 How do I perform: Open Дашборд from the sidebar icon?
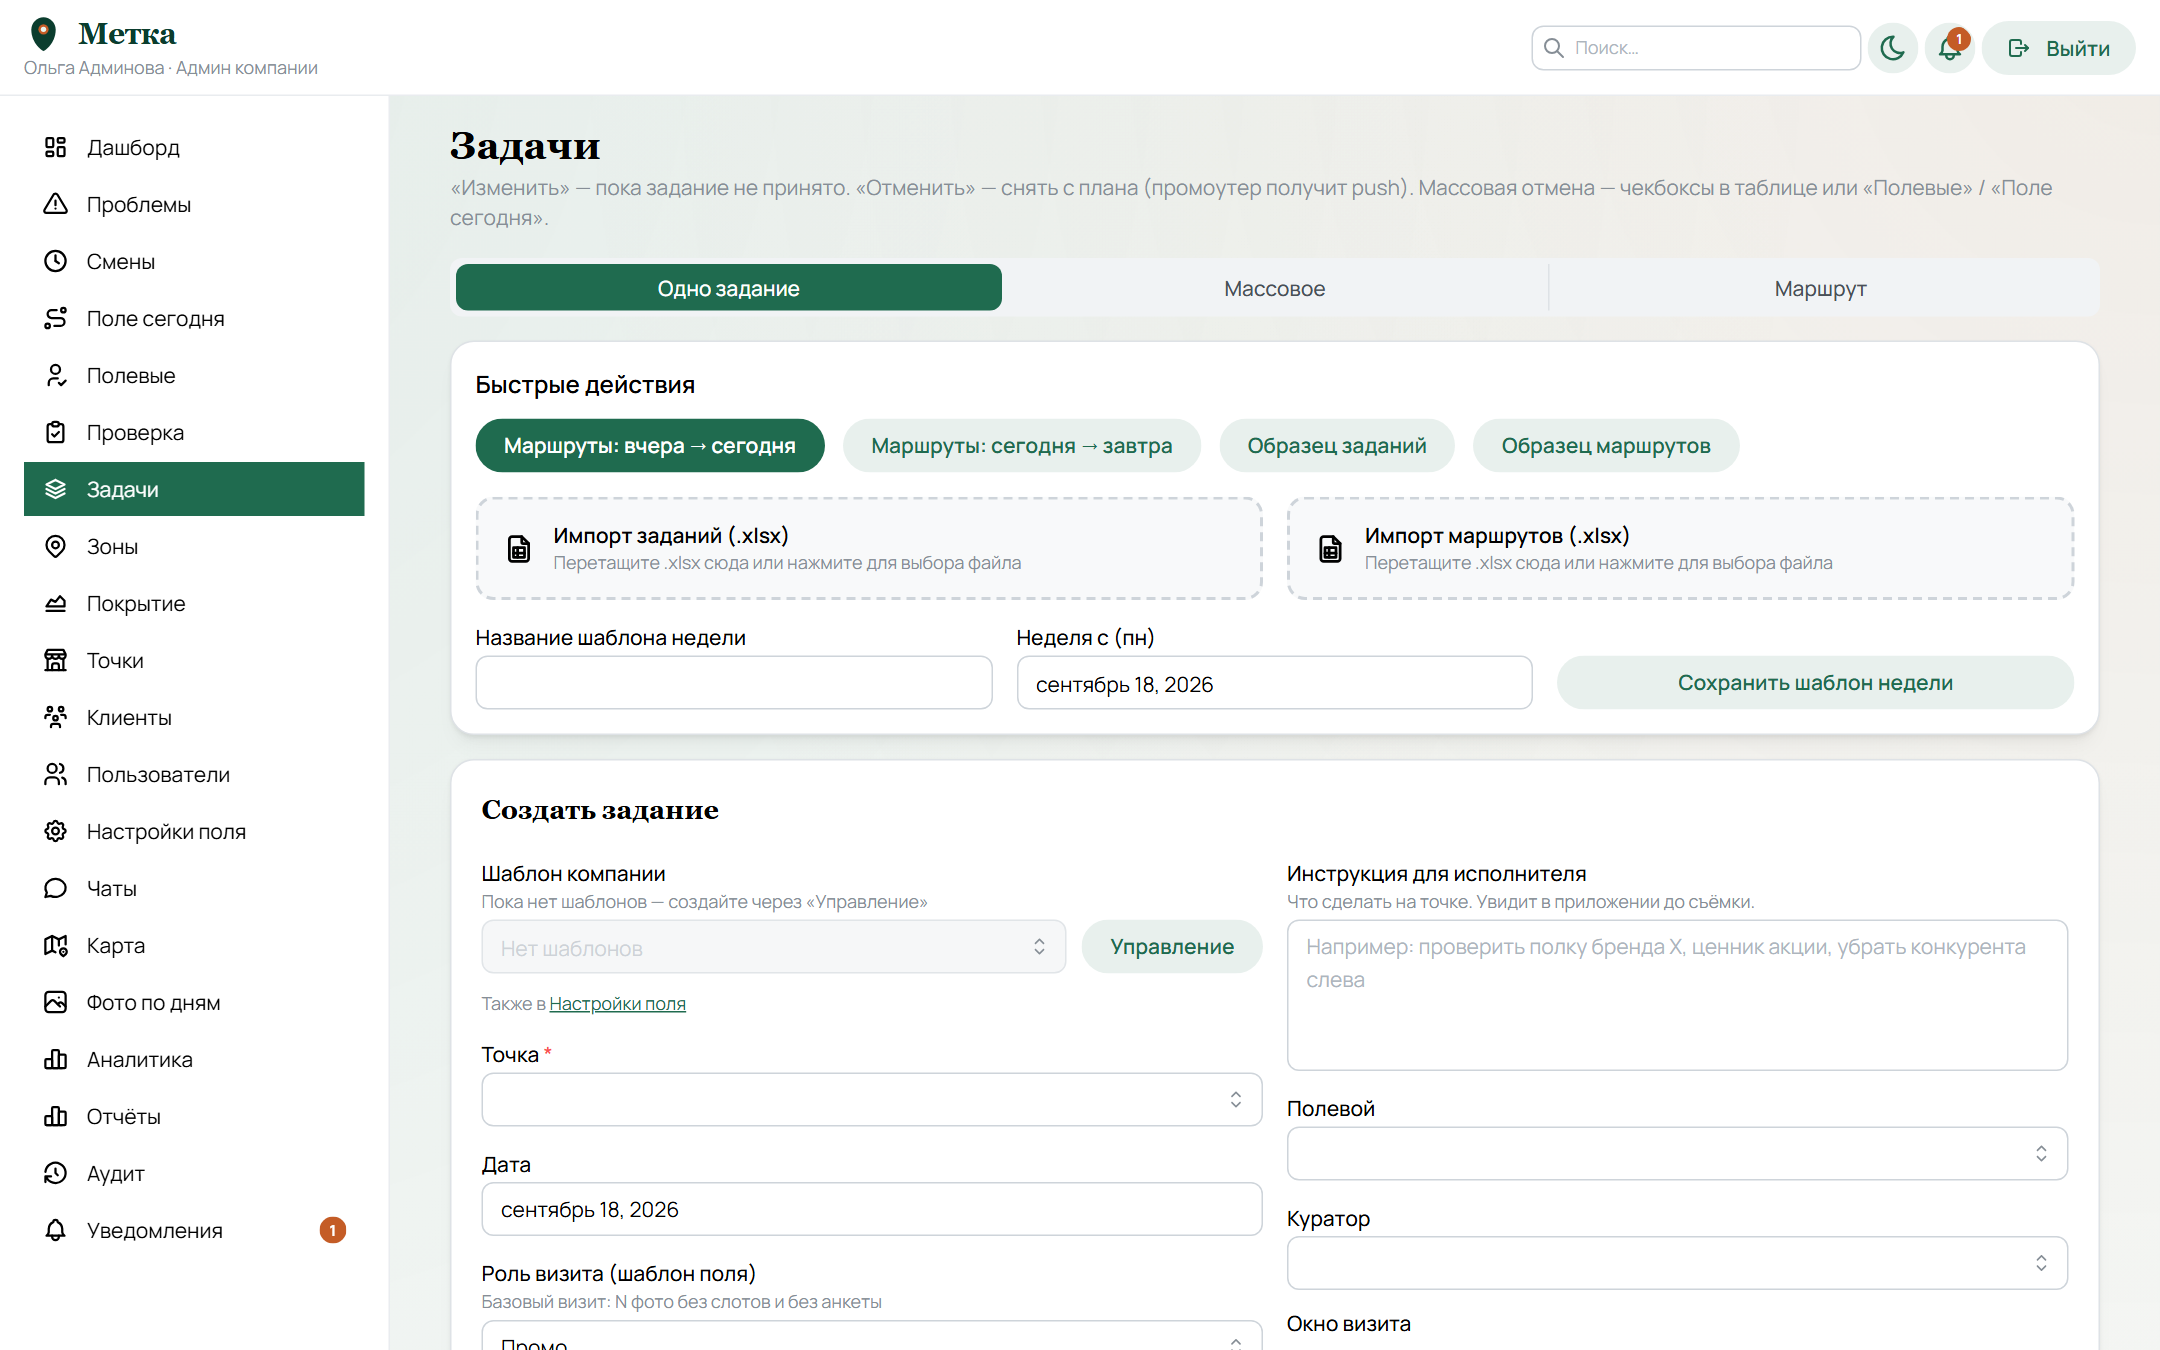[55, 147]
